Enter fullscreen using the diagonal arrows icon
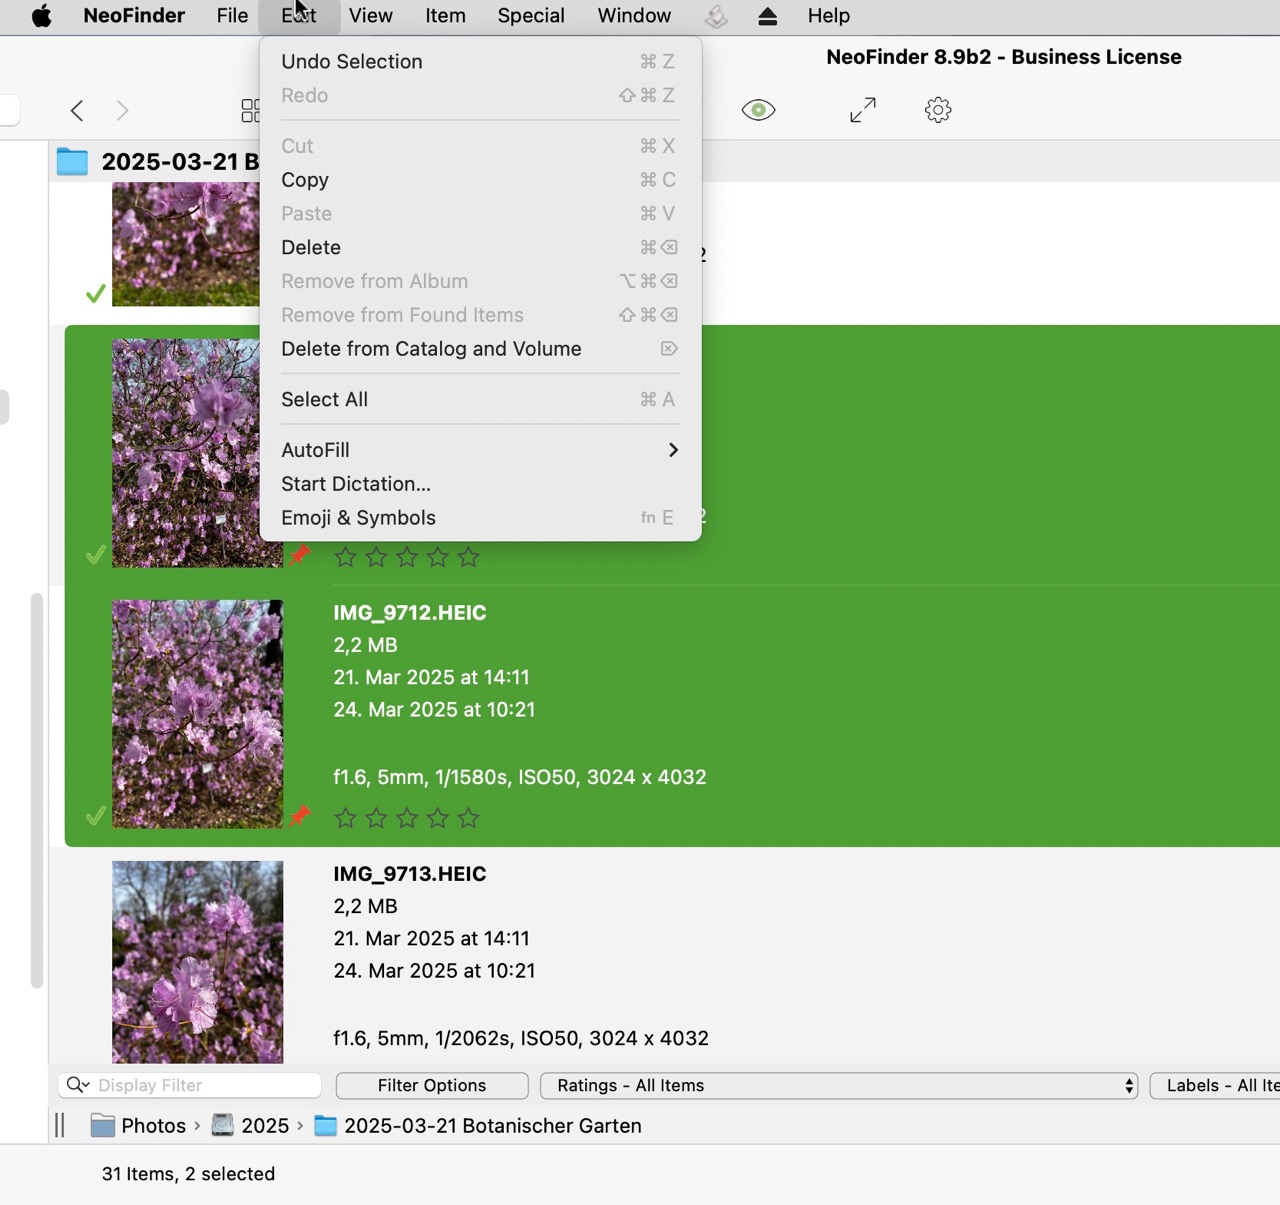The height and width of the screenshot is (1205, 1280). tap(863, 110)
